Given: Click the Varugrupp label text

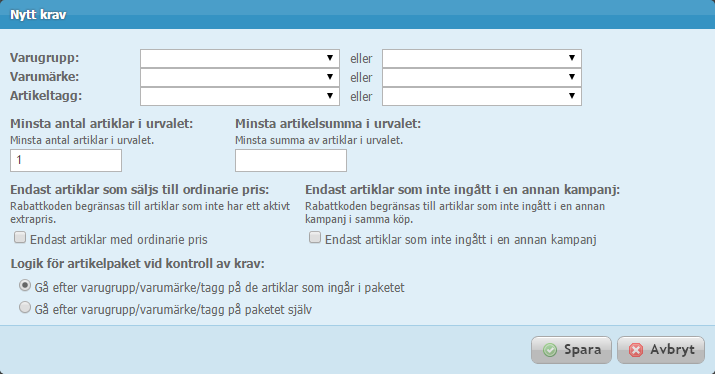Looking at the screenshot, I should [45, 58].
